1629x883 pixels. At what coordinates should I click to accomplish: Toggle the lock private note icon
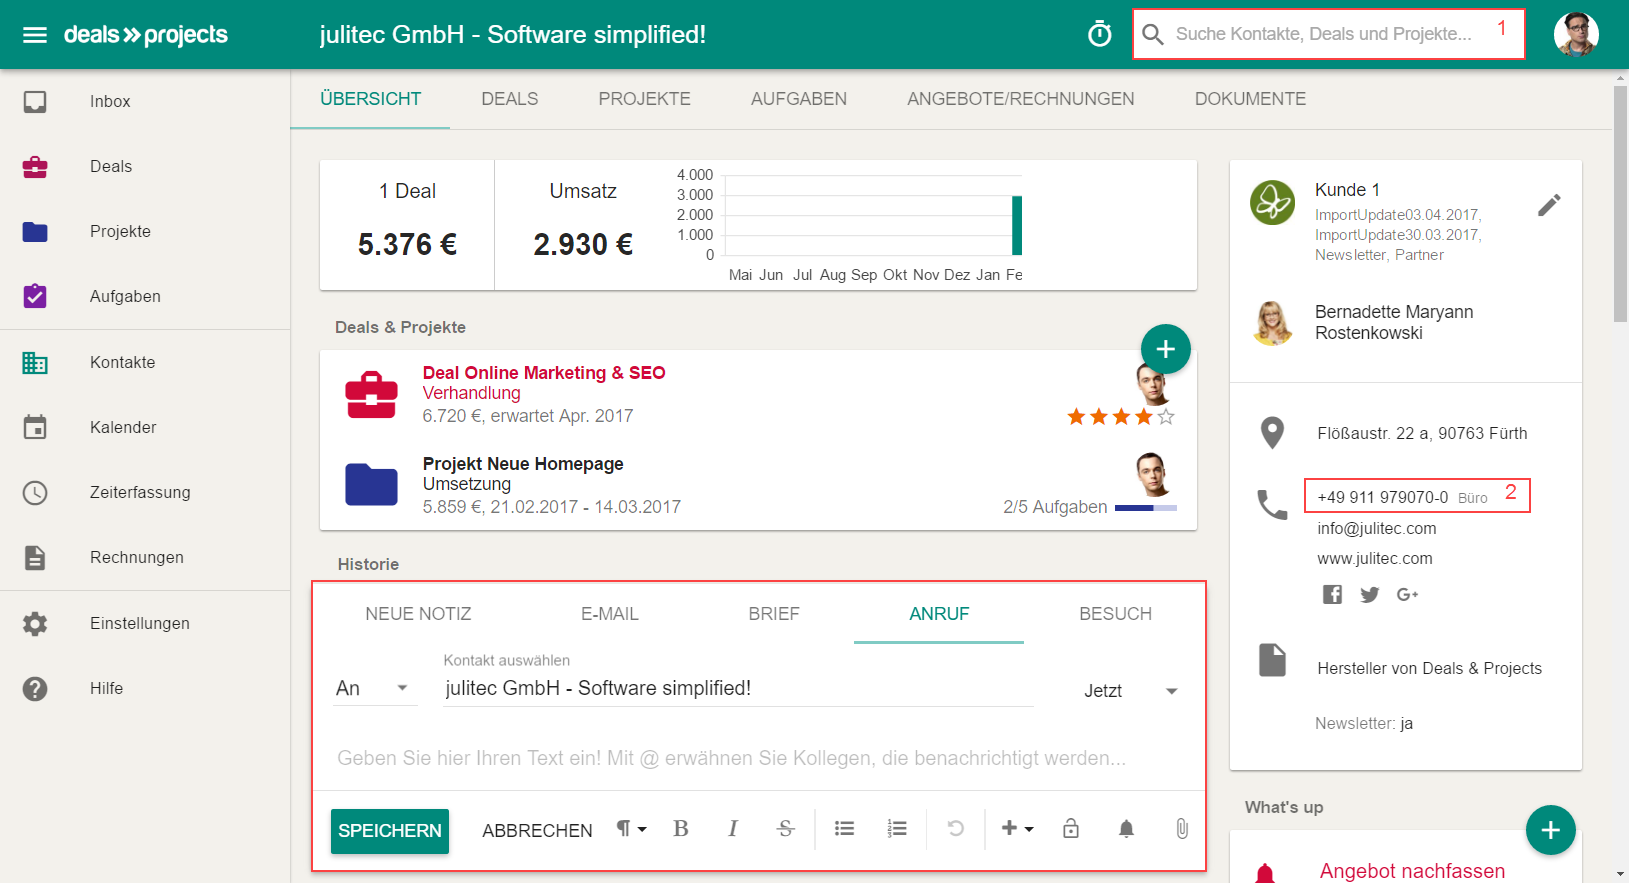1071,828
